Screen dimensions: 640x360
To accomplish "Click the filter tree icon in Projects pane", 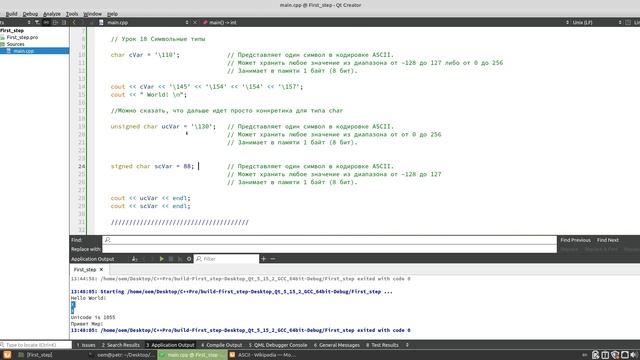I will [37, 22].
